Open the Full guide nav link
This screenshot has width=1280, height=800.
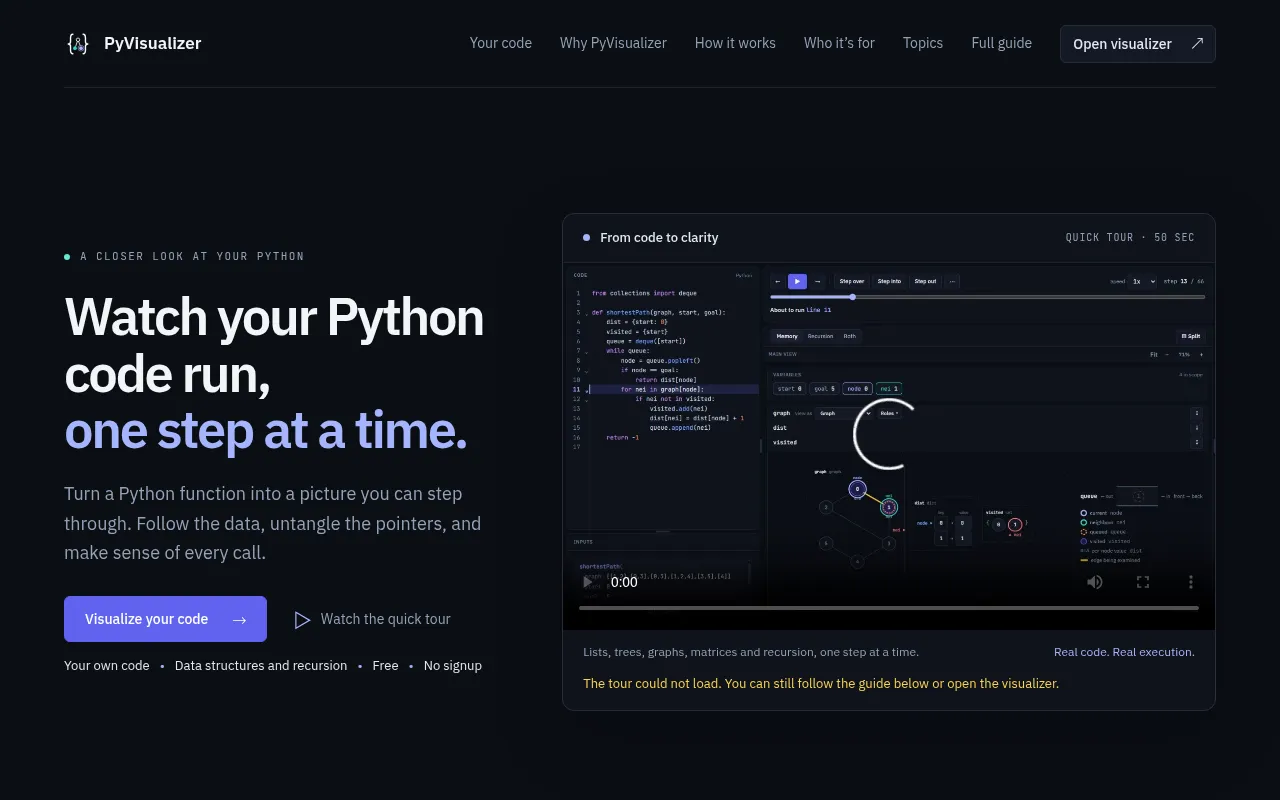1001,44
